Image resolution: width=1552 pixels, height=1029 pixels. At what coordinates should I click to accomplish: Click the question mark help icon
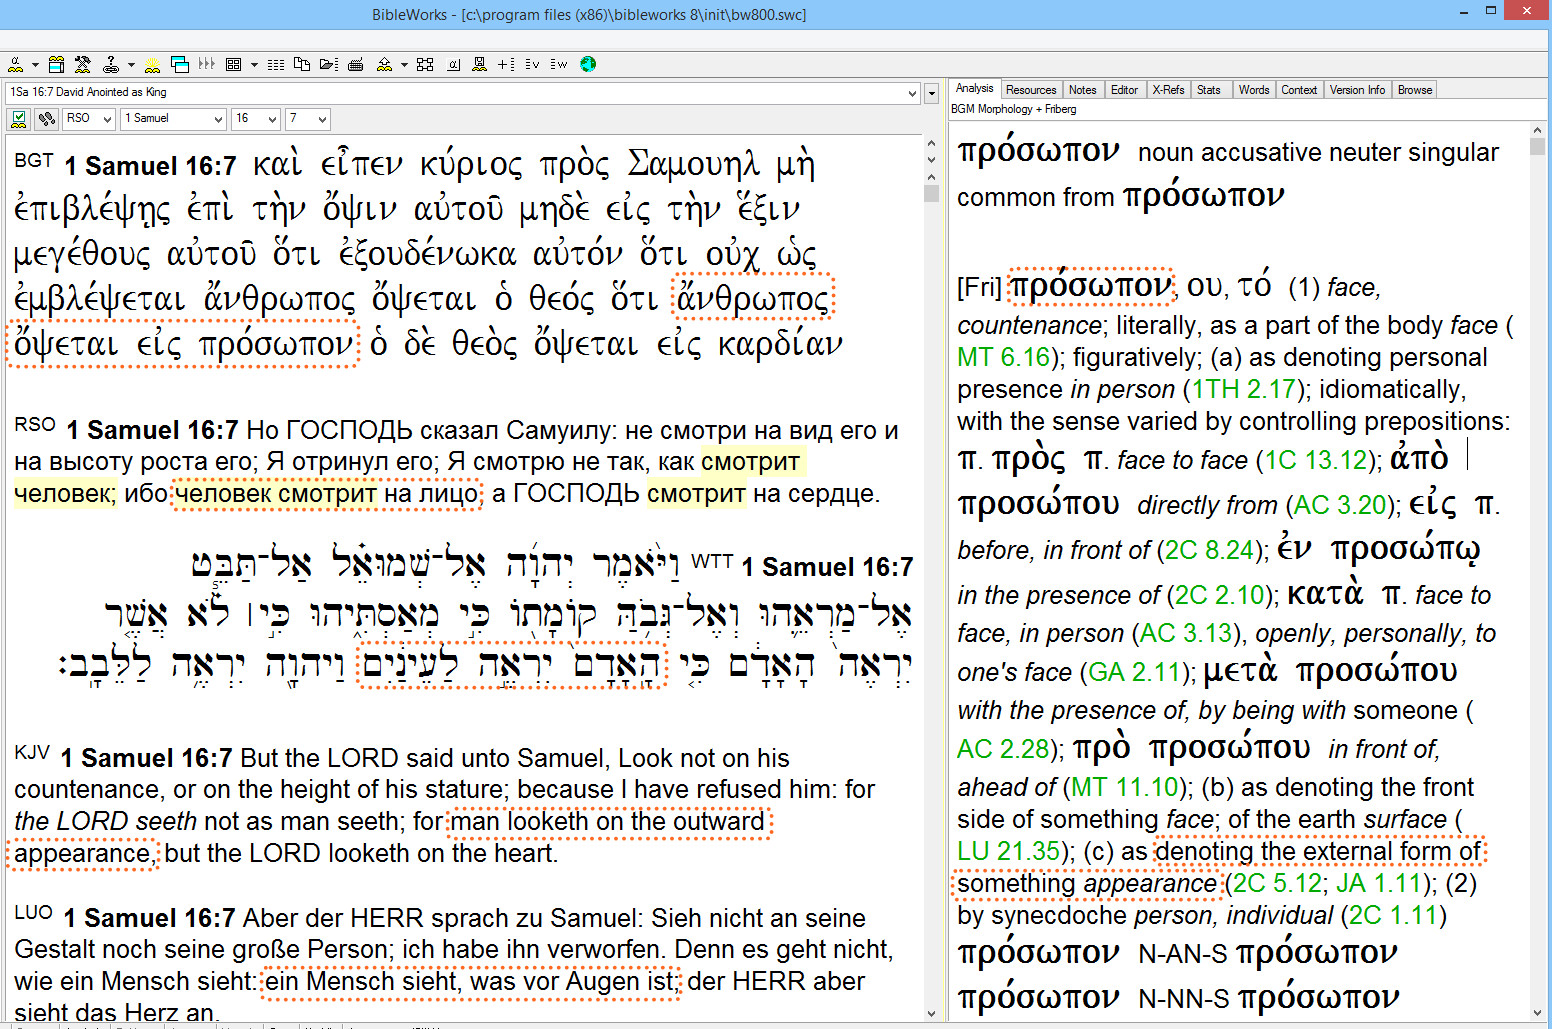point(111,64)
